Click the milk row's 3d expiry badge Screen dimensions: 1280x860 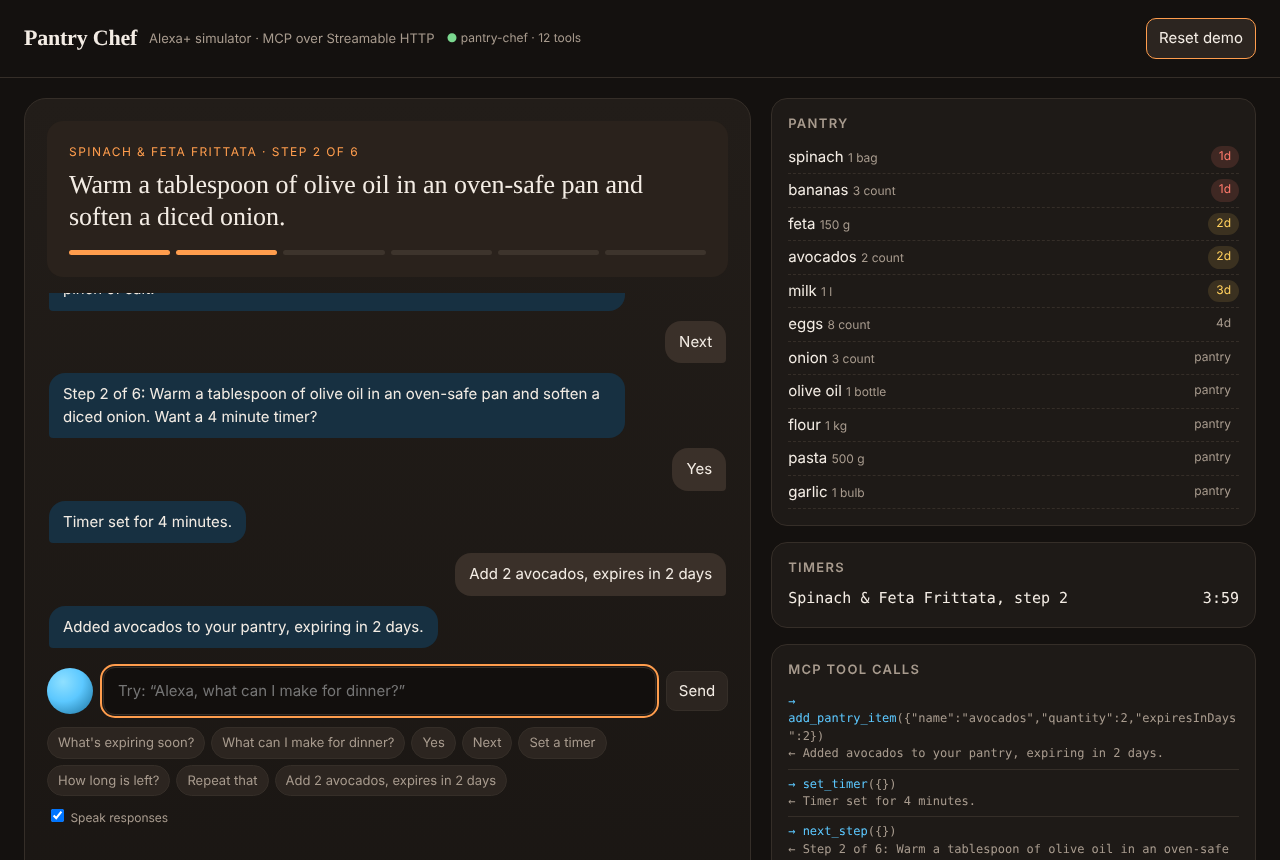click(1223, 291)
